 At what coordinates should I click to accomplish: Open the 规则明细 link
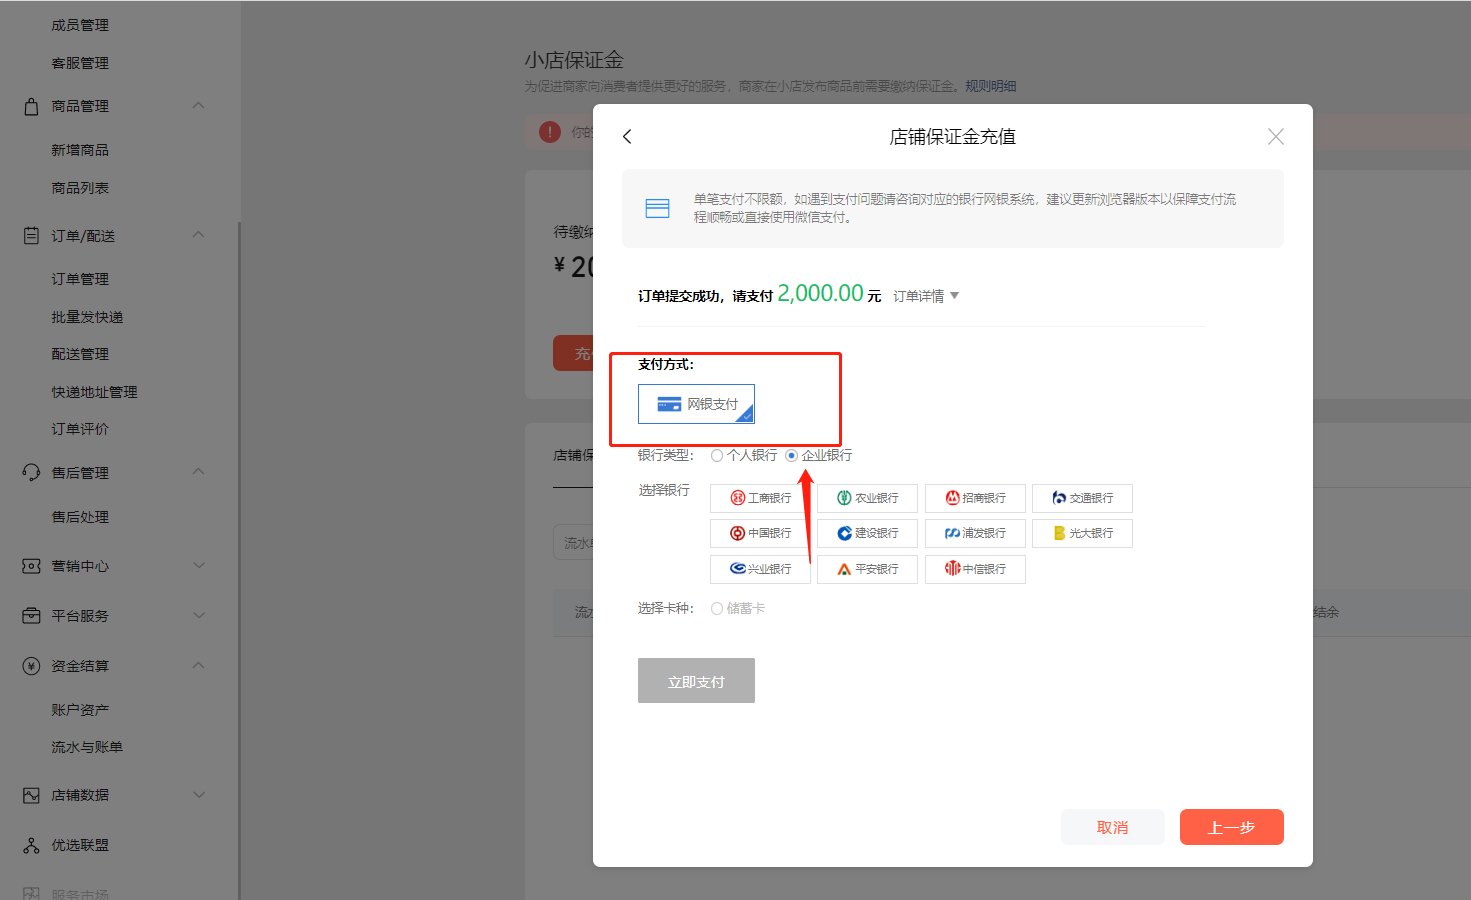(x=990, y=86)
